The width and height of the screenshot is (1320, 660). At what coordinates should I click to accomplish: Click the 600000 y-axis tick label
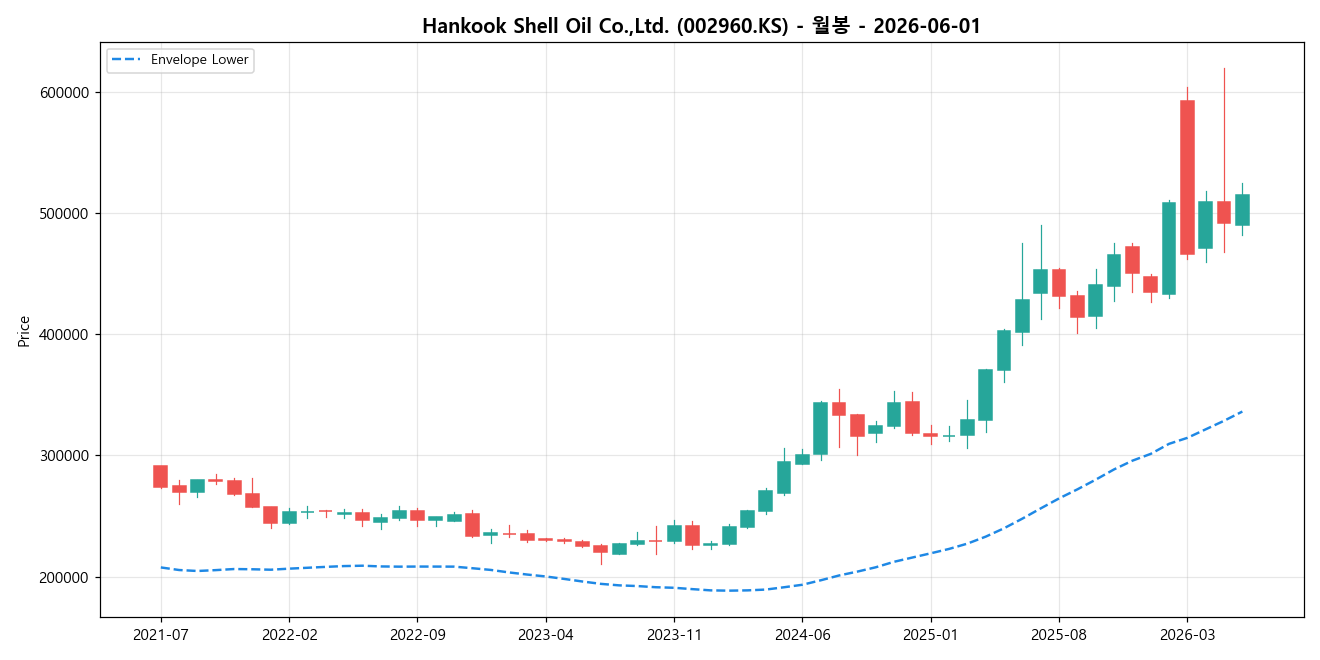[x=65, y=93]
